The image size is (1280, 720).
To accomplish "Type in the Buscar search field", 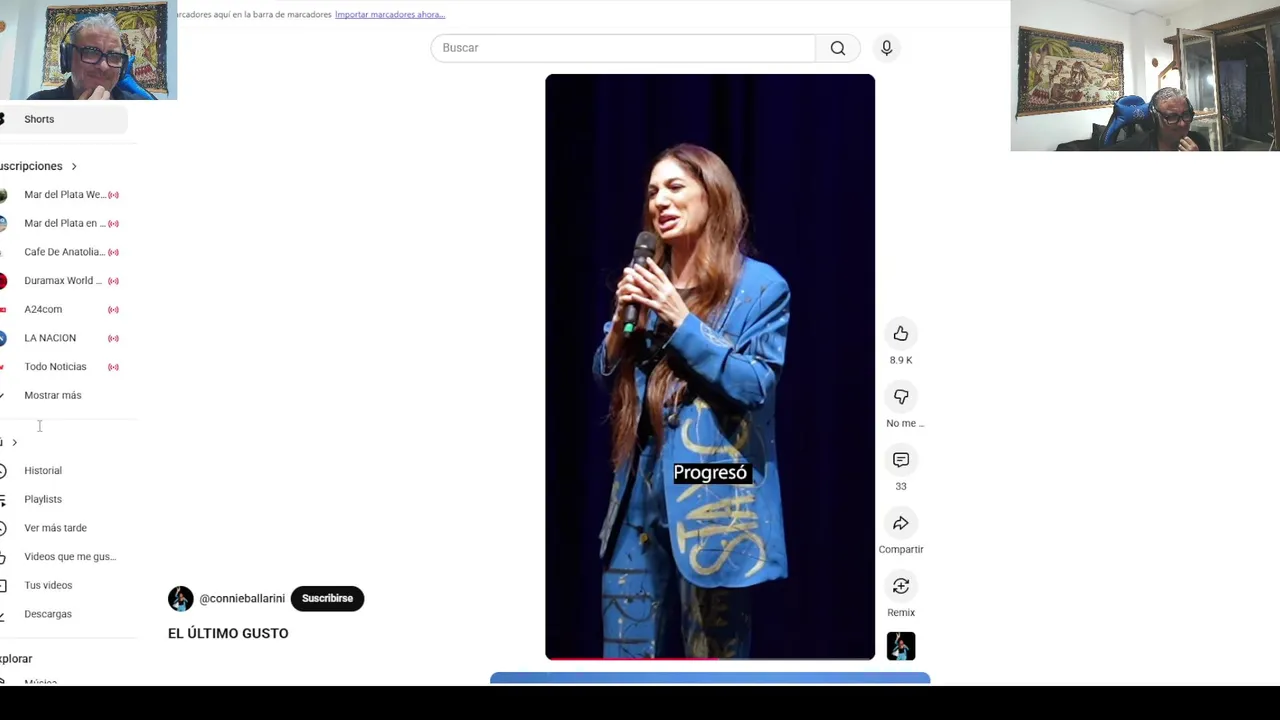I will tap(623, 48).
